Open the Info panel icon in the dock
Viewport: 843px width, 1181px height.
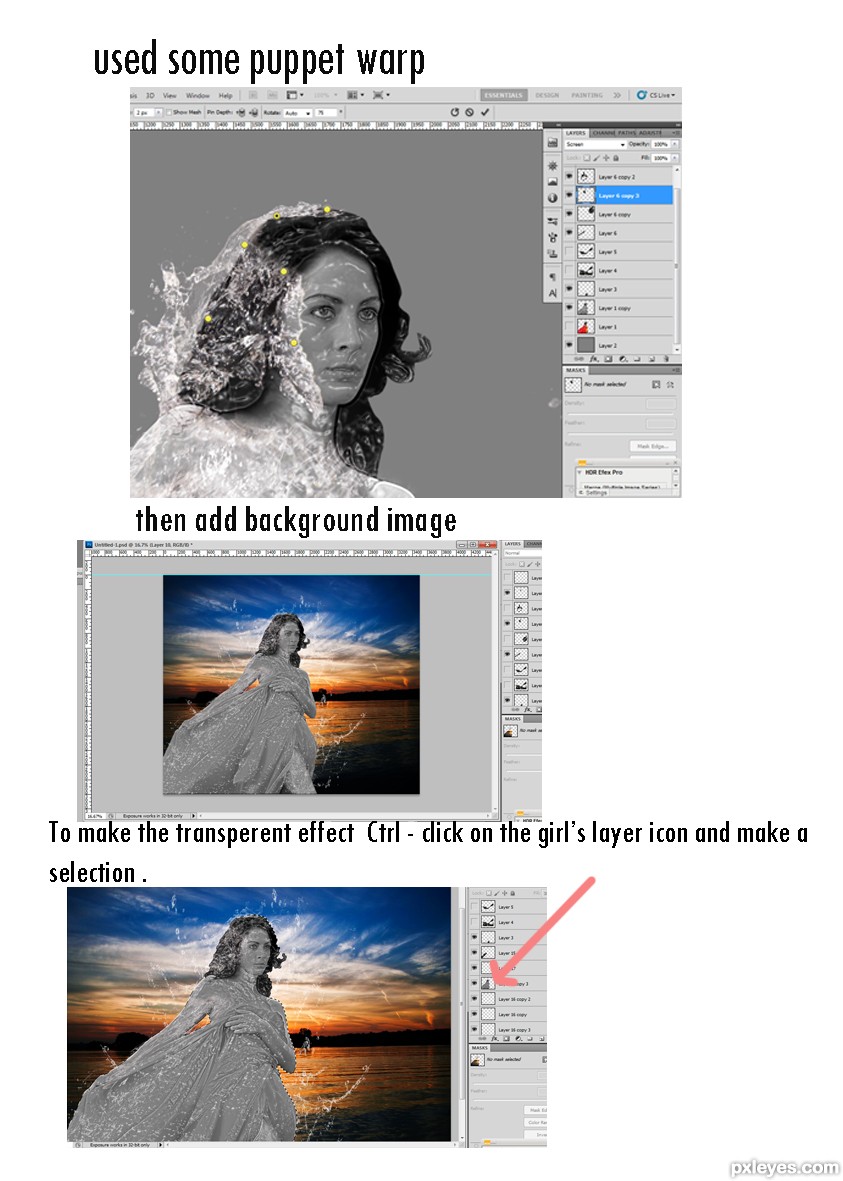(x=552, y=197)
